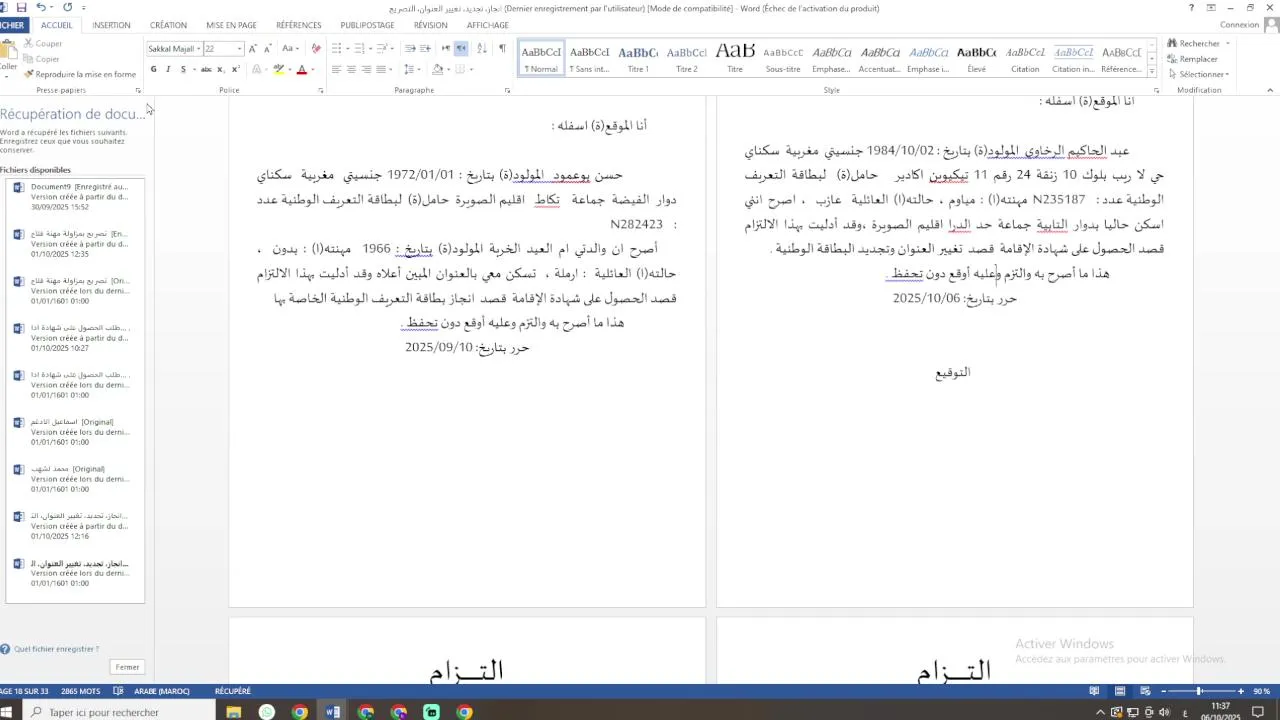Open Rechercher dropdown arrow
Viewport: 1280px width, 720px height.
pyautogui.click(x=1227, y=44)
